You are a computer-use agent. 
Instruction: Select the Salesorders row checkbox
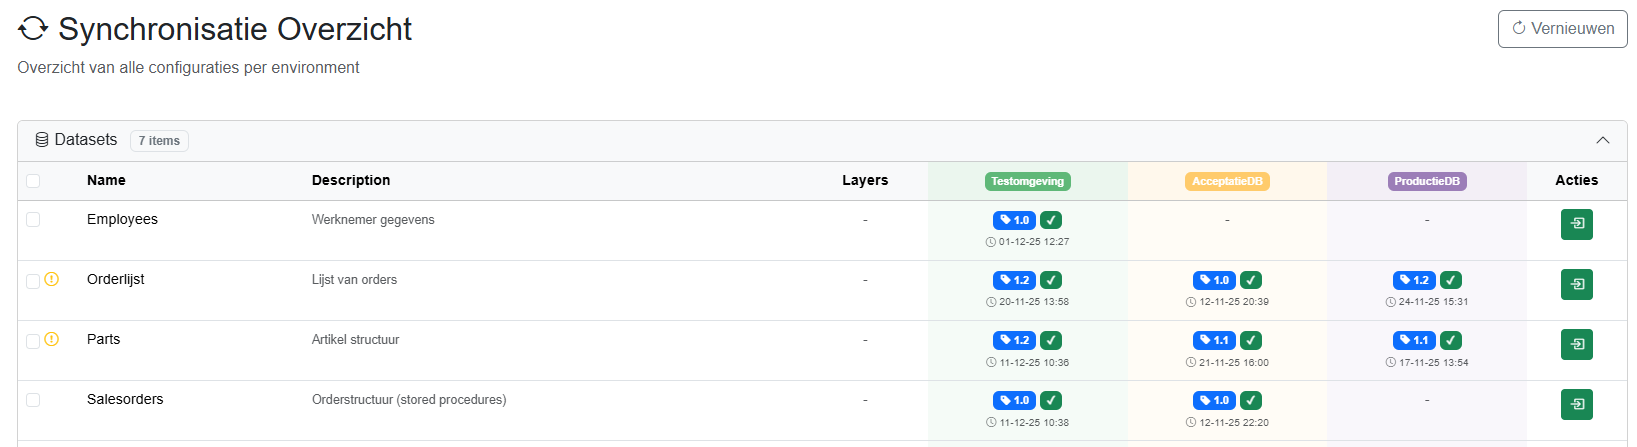[33, 400]
